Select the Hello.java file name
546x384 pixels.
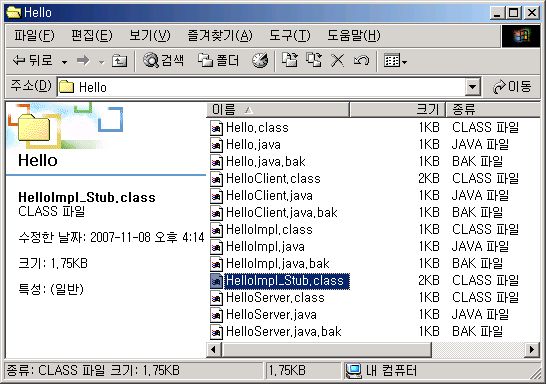[x=253, y=145]
